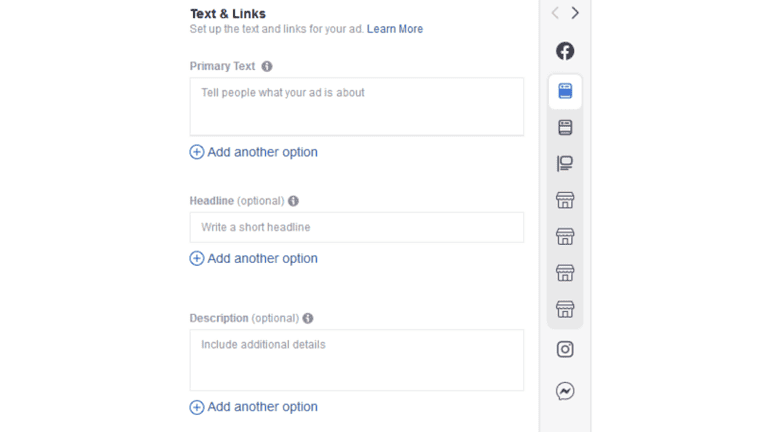Show info tooltip icon for Description
The image size is (768, 432).
click(x=308, y=318)
